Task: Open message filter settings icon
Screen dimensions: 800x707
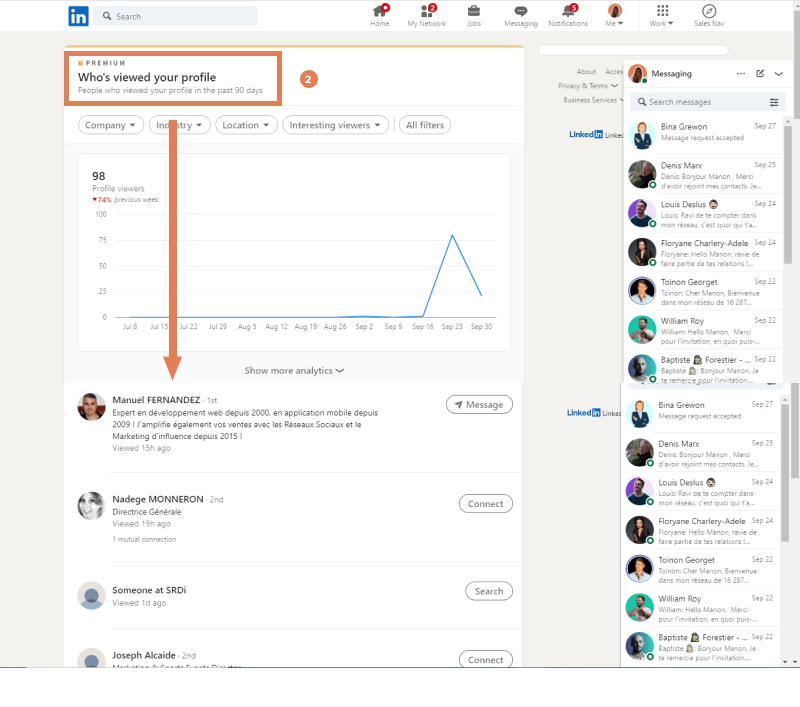Action: pos(774,102)
